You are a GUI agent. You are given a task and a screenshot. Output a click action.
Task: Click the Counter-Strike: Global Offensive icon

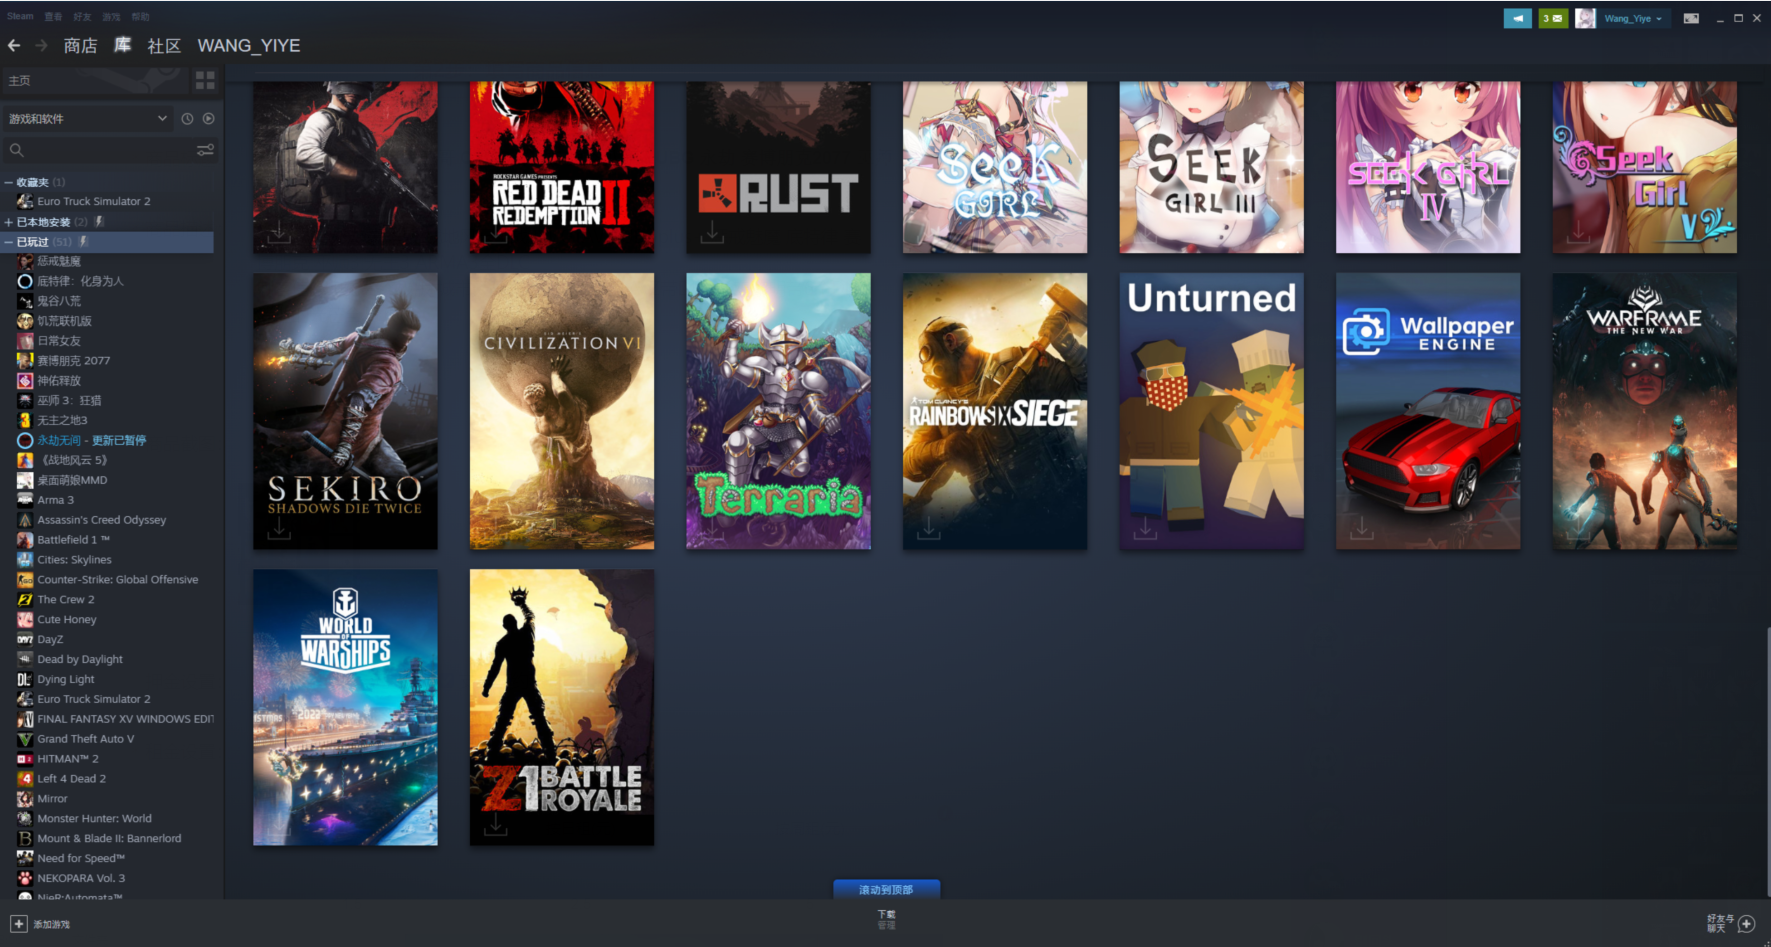tap(25, 580)
